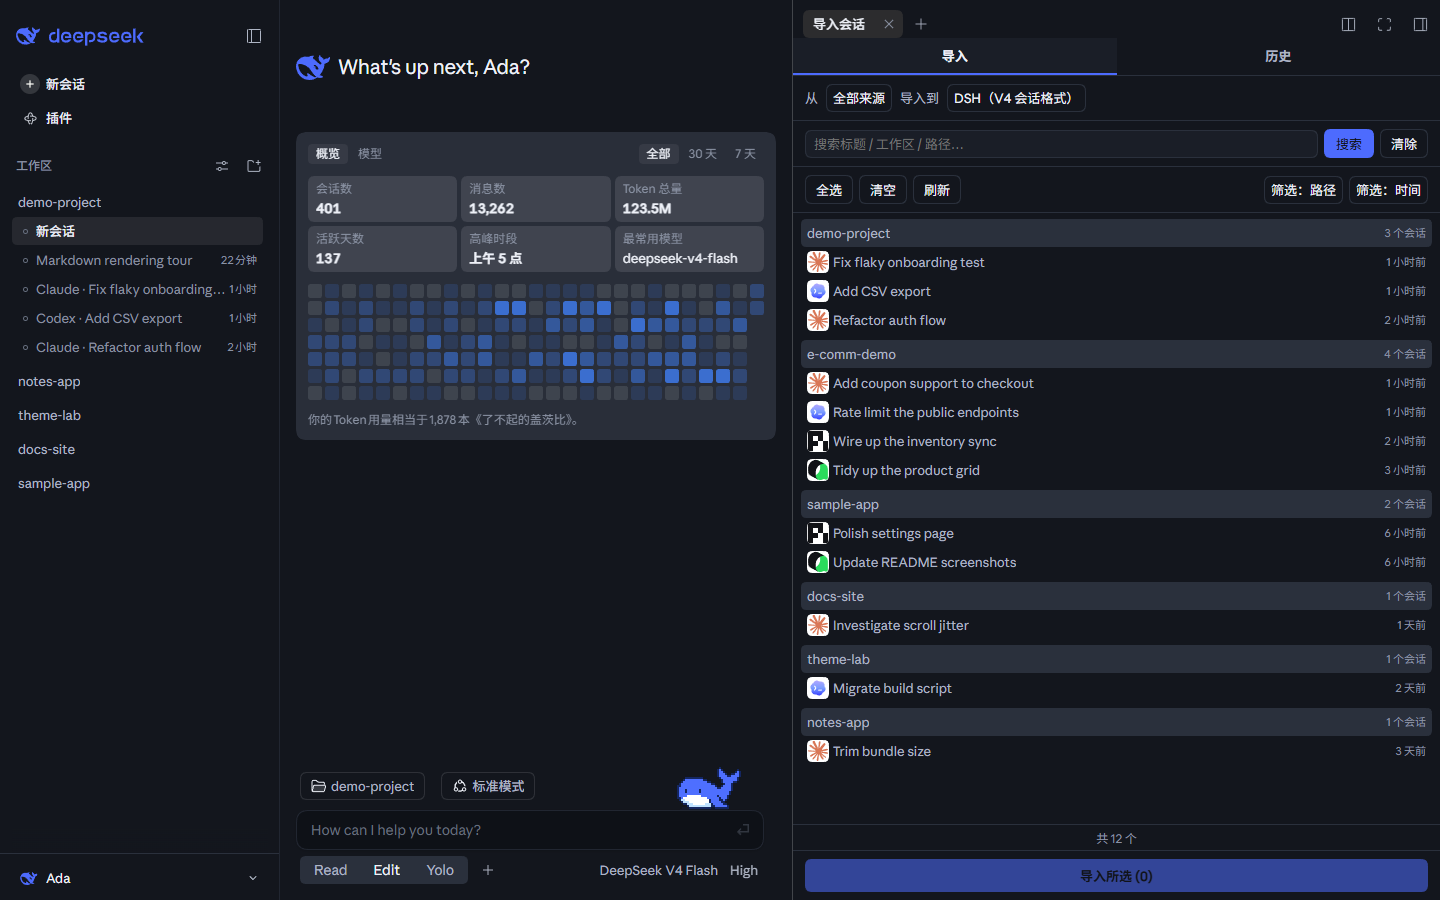Open DSH (V4 会话格式) target dropdown
Viewport: 1440px width, 900px height.
point(1016,98)
